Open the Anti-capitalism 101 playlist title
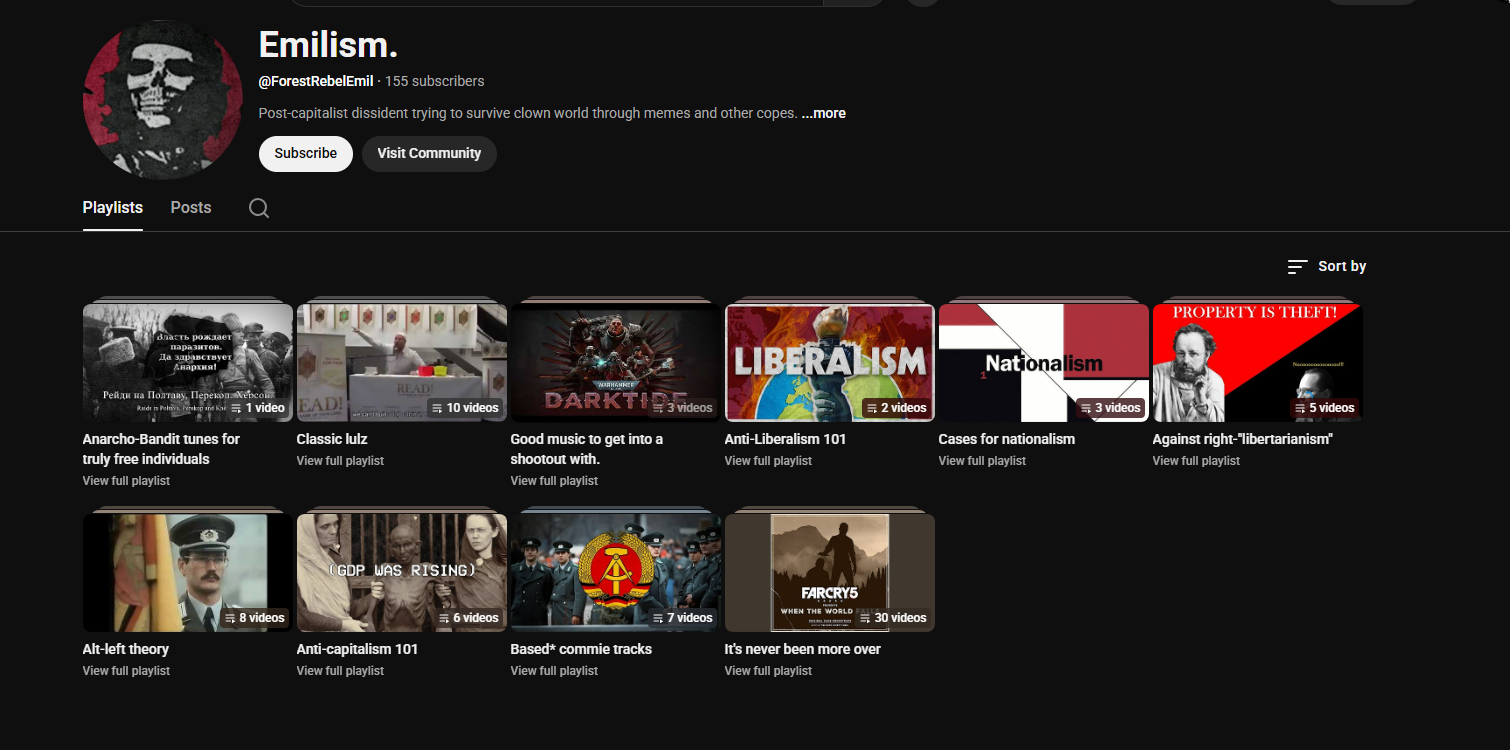 tap(357, 649)
